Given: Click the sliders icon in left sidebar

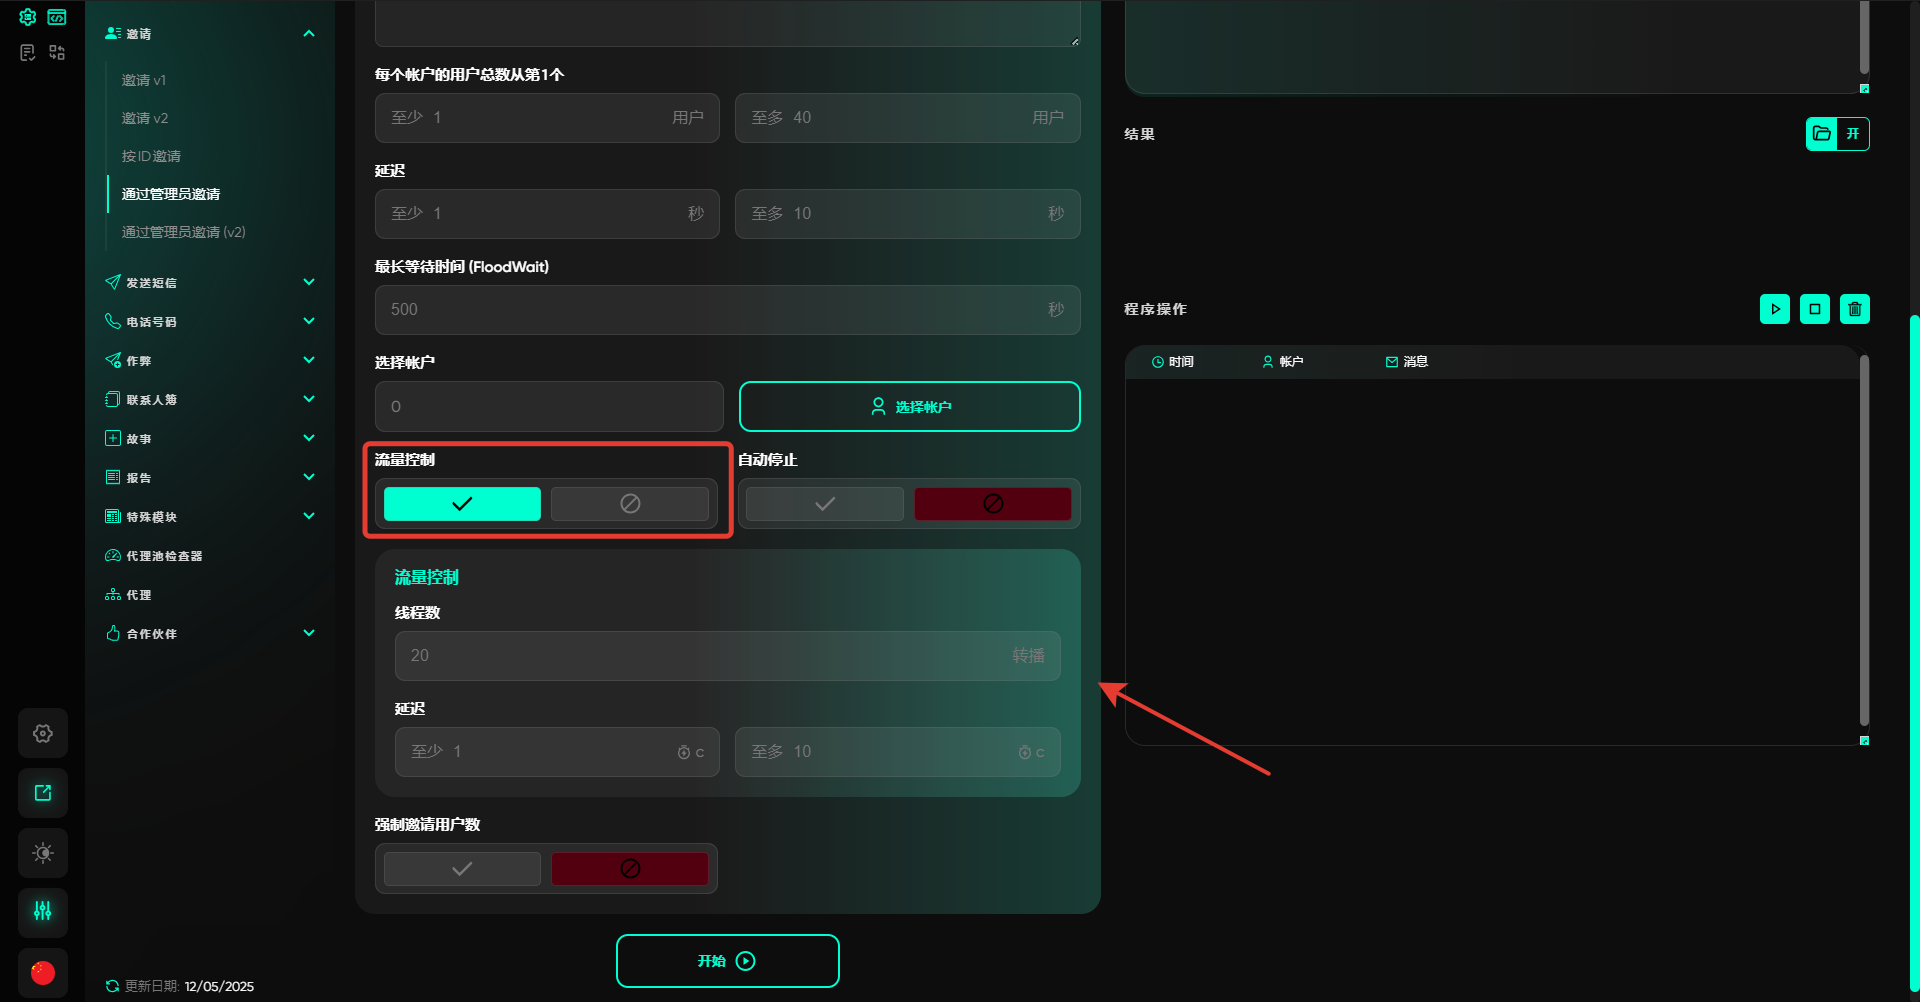Looking at the screenshot, I should [x=43, y=911].
